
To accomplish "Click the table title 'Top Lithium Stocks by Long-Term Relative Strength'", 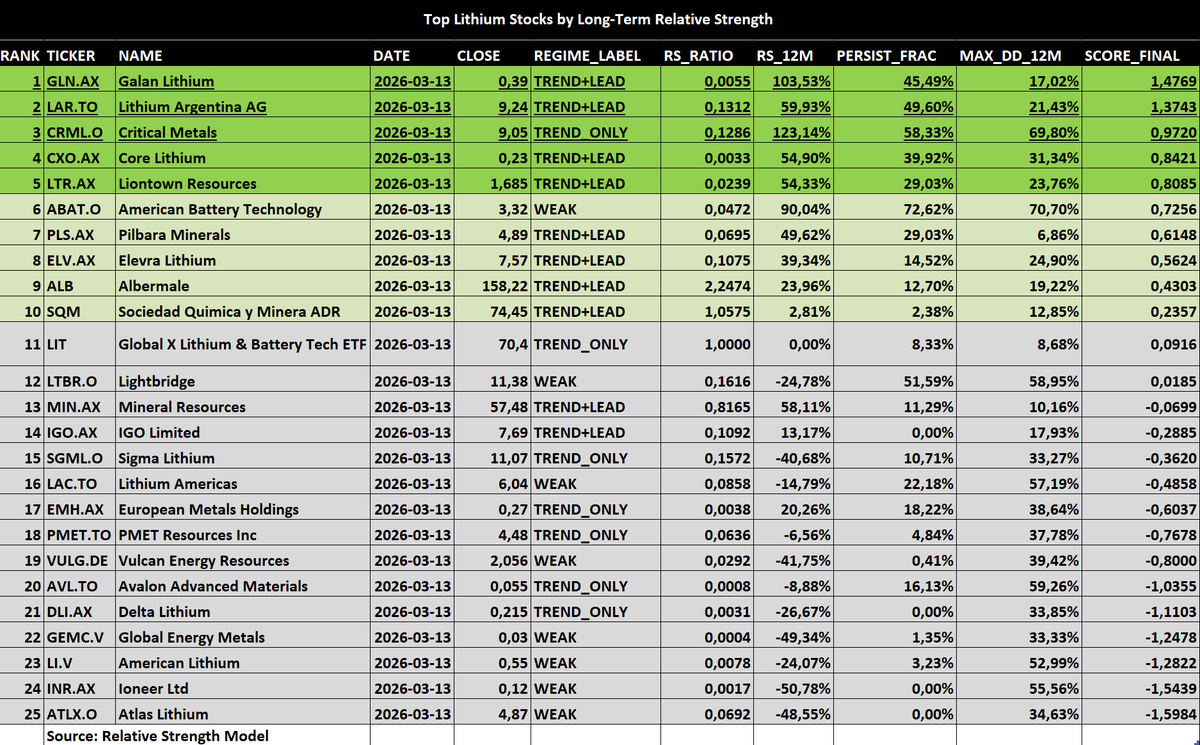I will [600, 19].
